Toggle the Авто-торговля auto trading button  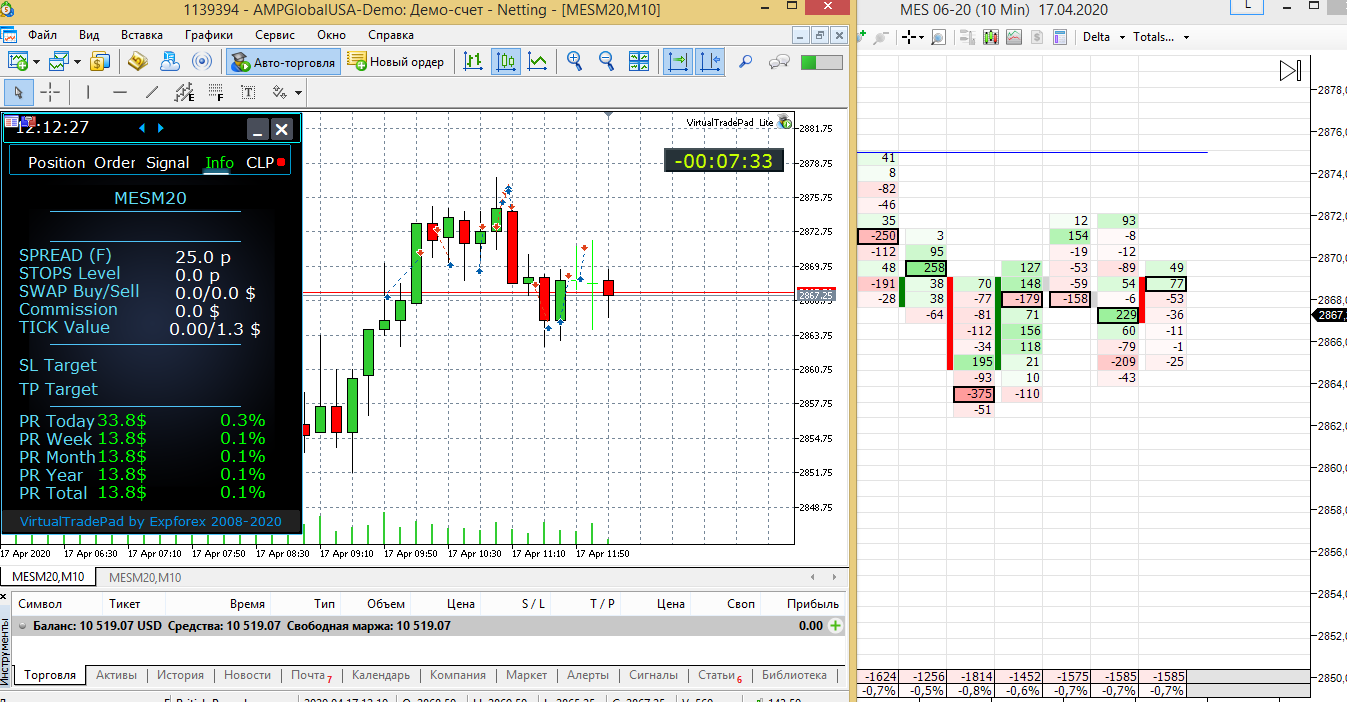click(284, 62)
